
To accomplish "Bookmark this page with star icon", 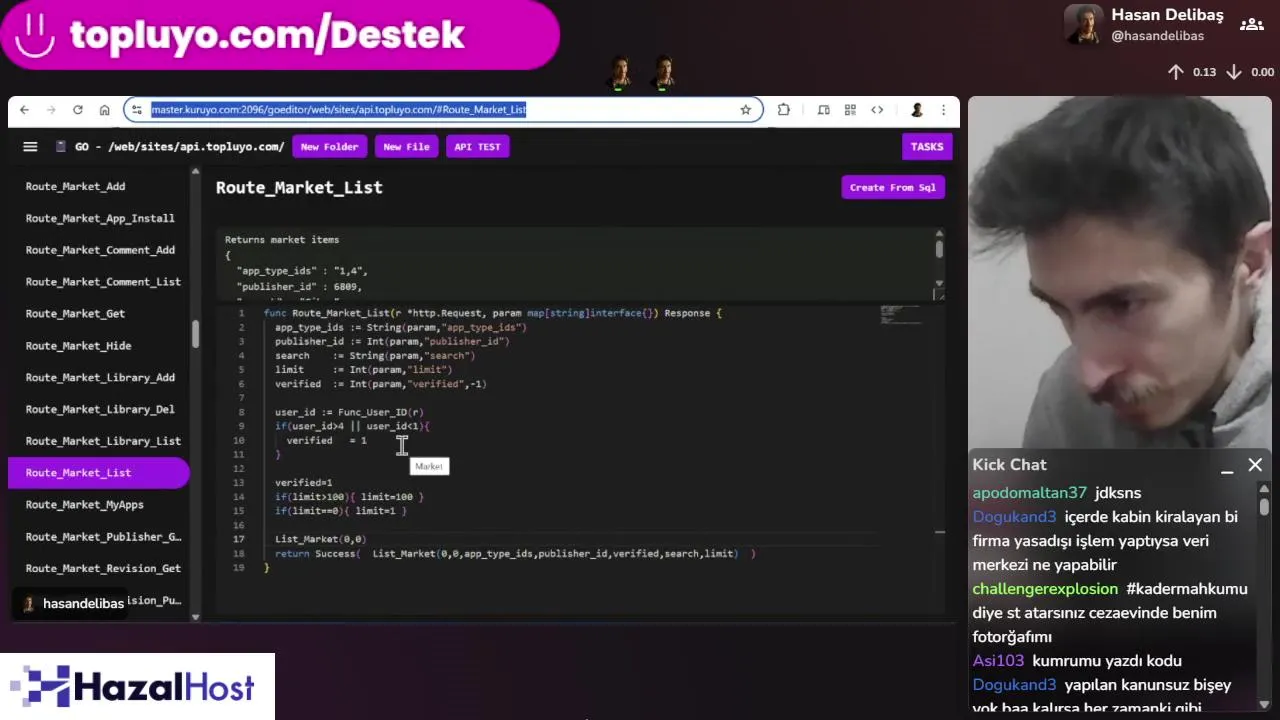I will point(745,110).
